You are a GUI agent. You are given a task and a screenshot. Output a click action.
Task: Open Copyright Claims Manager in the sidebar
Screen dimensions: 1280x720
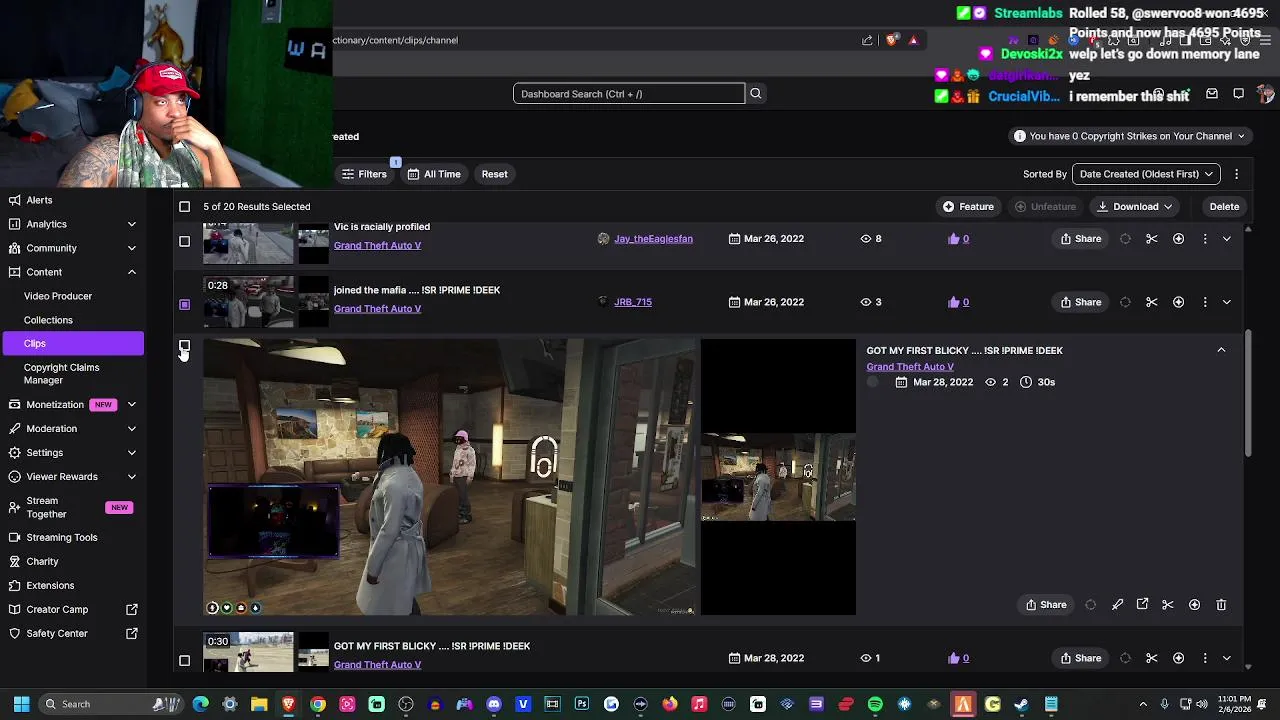pyautogui.click(x=61, y=374)
